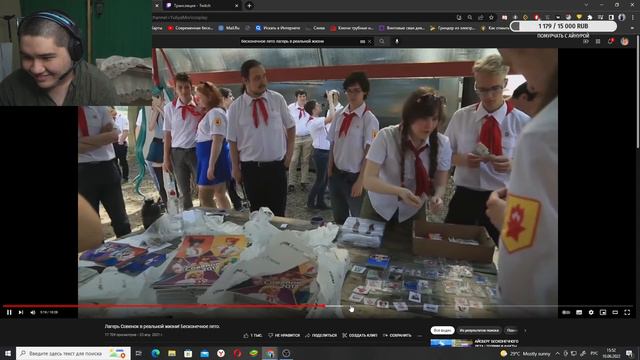
Task: Open the on-screen keyboard in search box
Action: pos(362,41)
